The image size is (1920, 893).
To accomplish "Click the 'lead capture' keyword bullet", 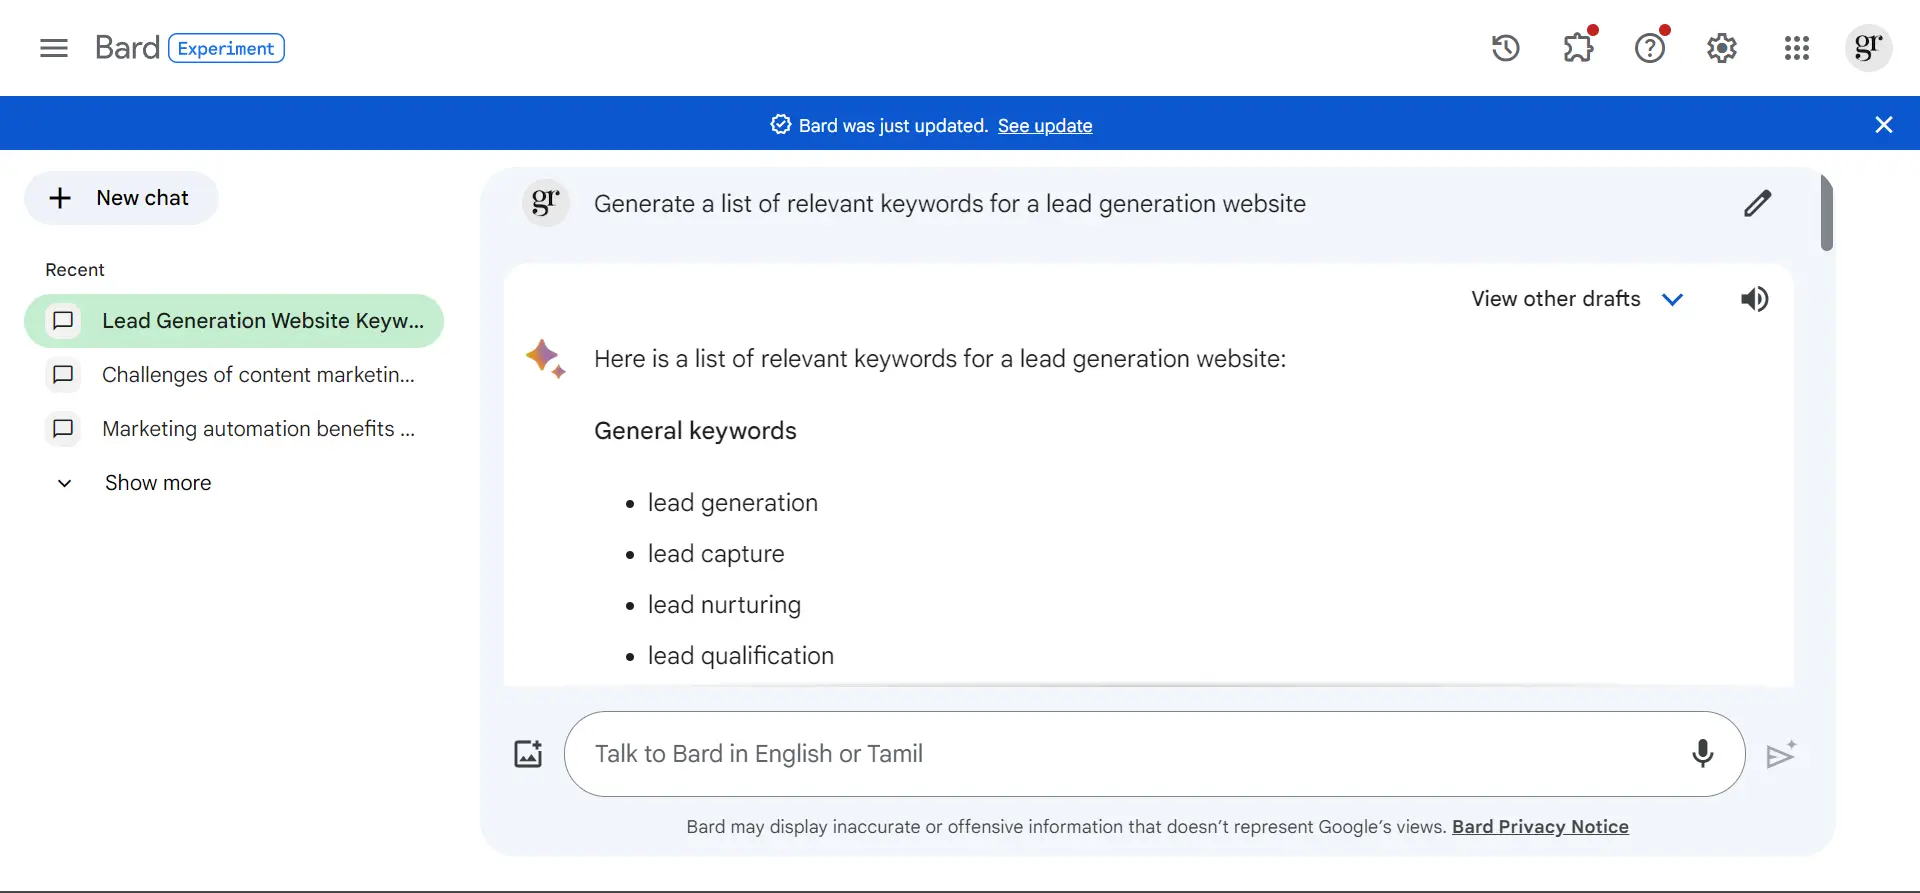I will 716,554.
